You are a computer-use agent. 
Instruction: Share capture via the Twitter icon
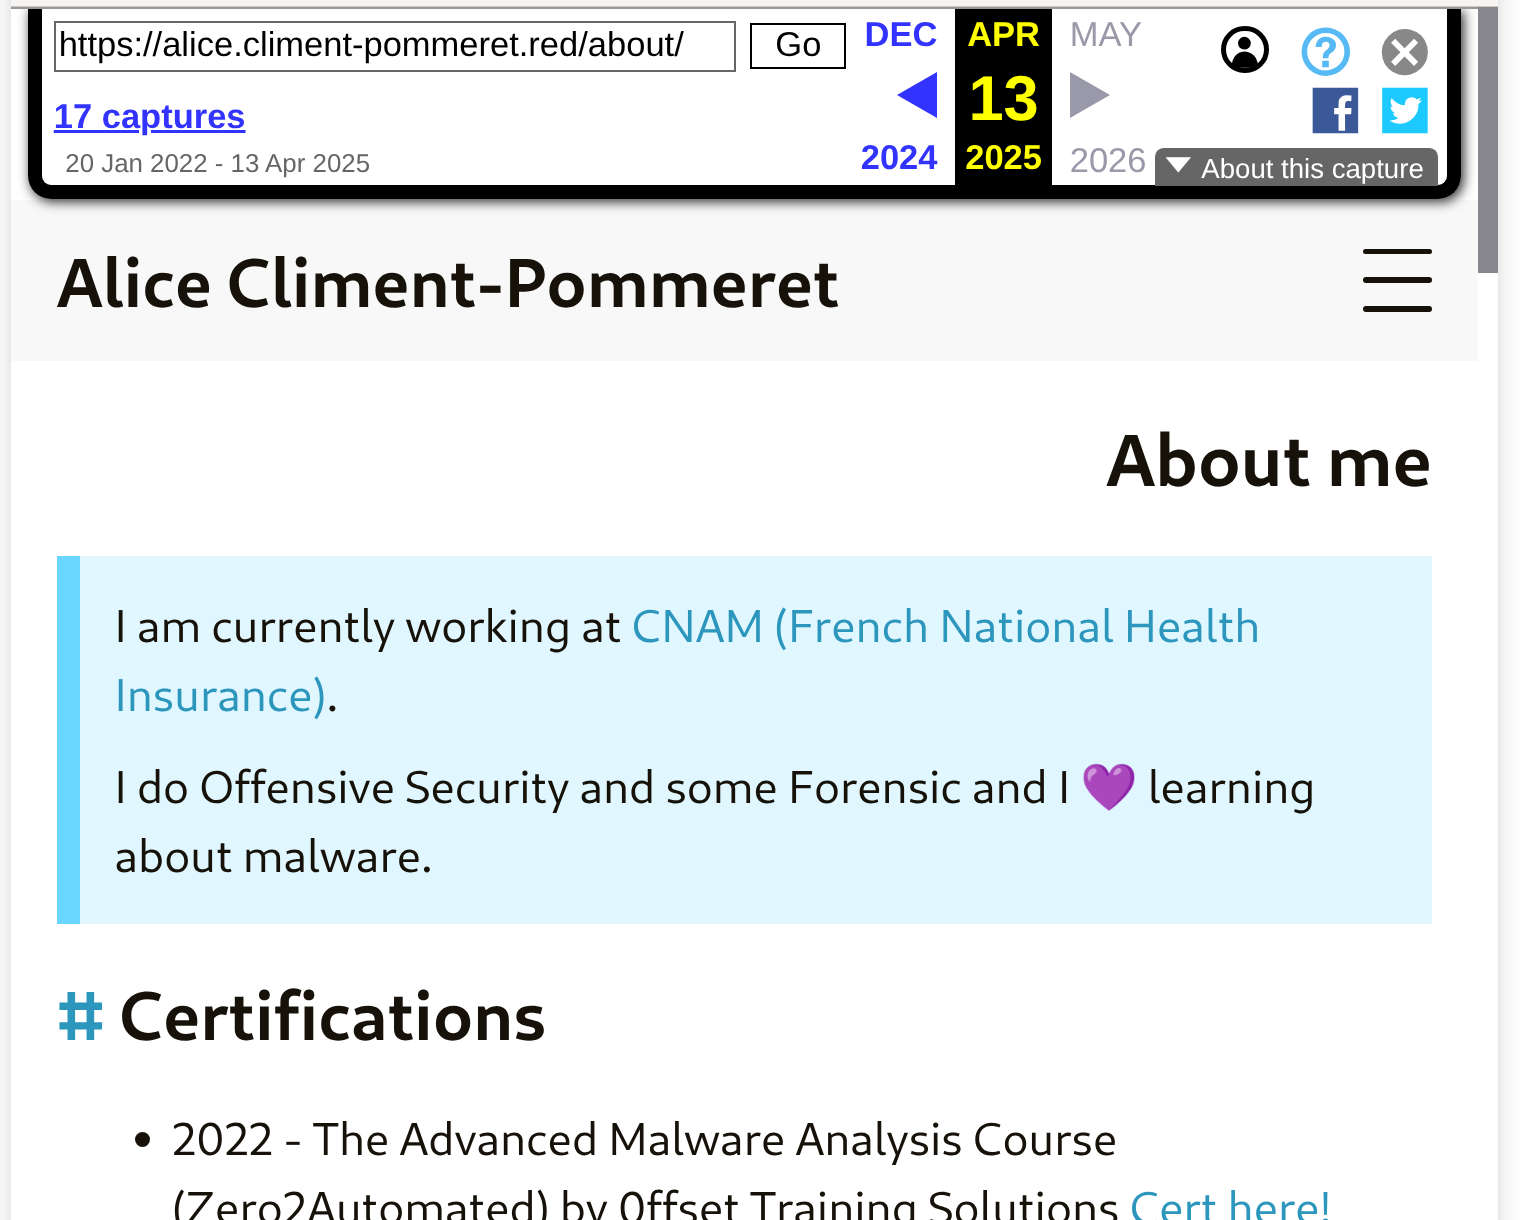[1404, 110]
